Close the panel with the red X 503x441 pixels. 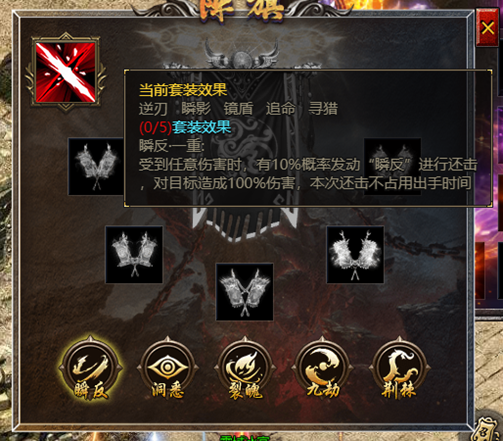(487, 28)
